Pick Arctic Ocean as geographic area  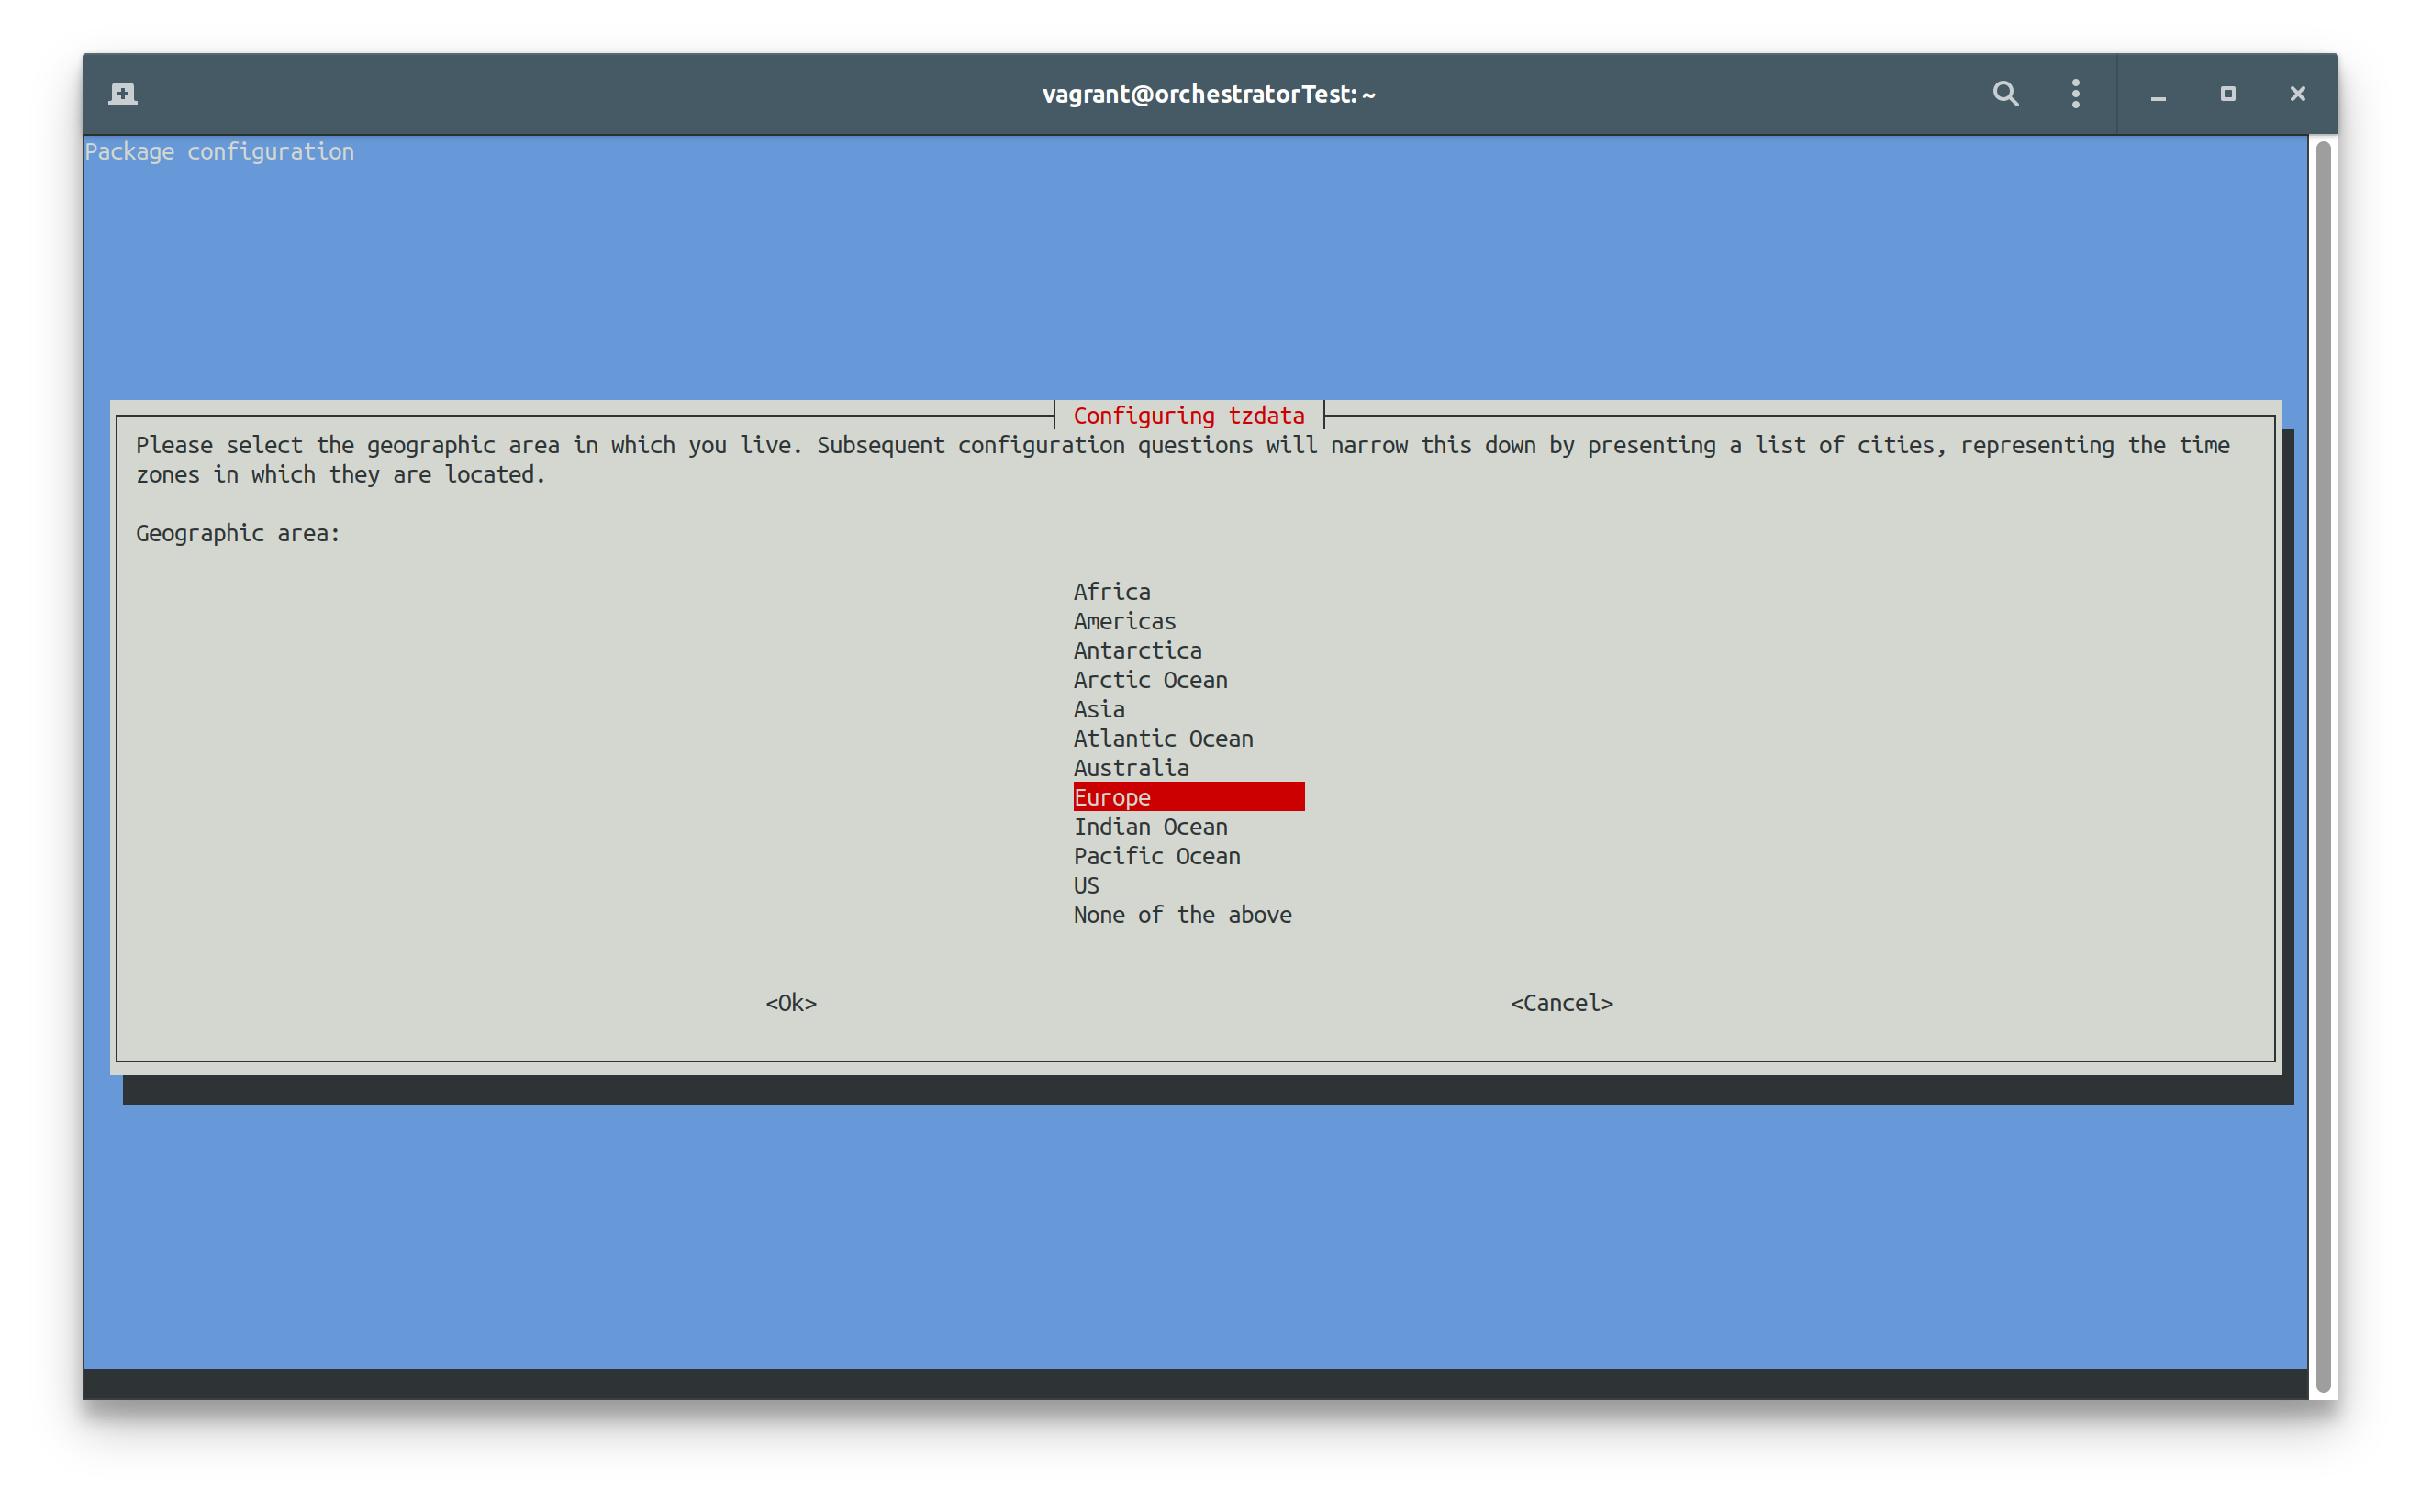tap(1150, 680)
